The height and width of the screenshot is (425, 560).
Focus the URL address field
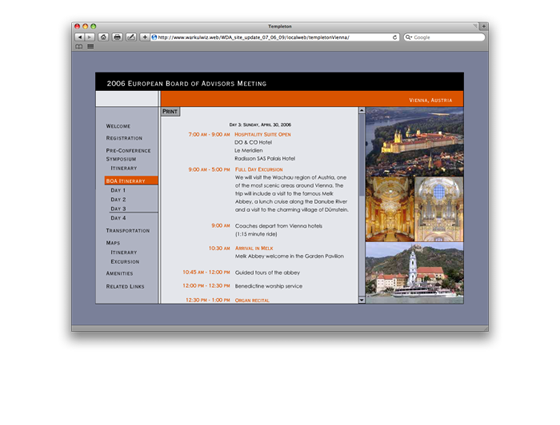coord(274,37)
